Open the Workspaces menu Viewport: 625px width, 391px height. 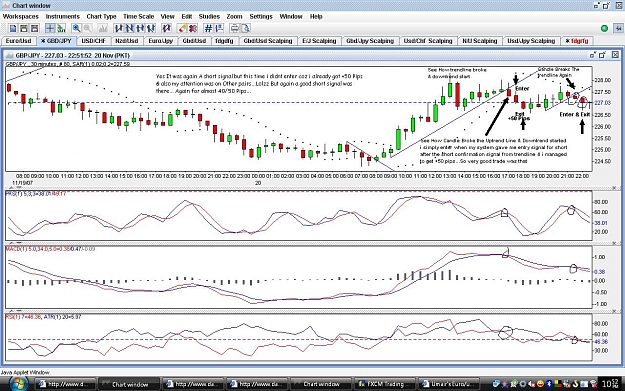(x=21, y=16)
